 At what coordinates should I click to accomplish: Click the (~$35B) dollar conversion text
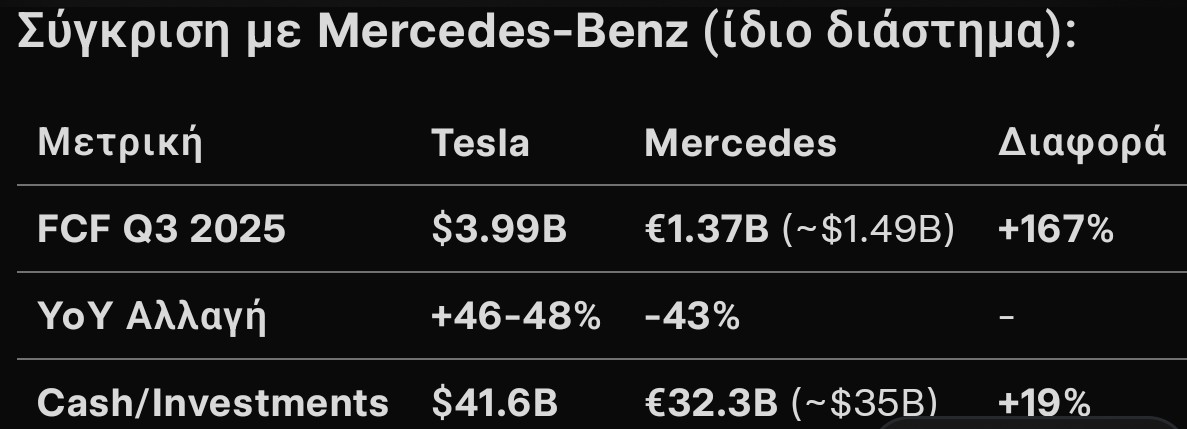[863, 403]
